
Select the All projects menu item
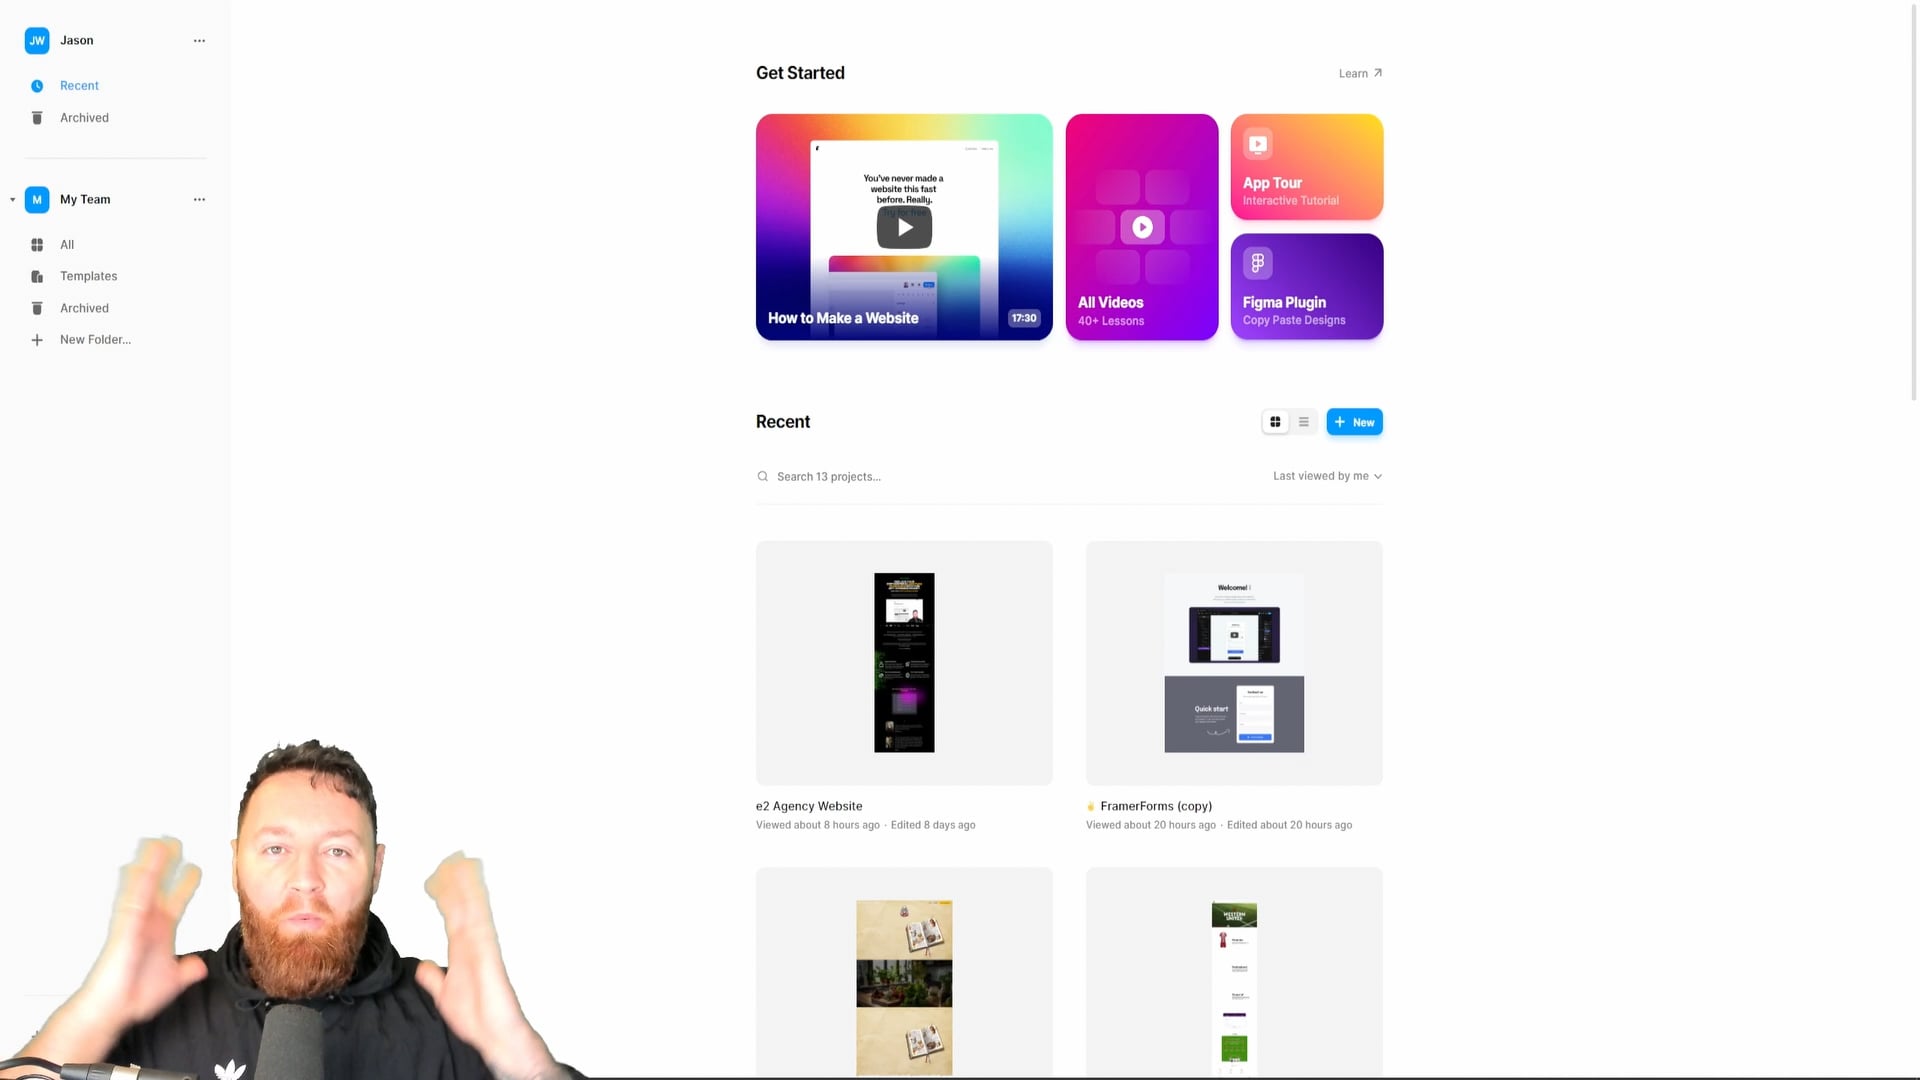66,244
